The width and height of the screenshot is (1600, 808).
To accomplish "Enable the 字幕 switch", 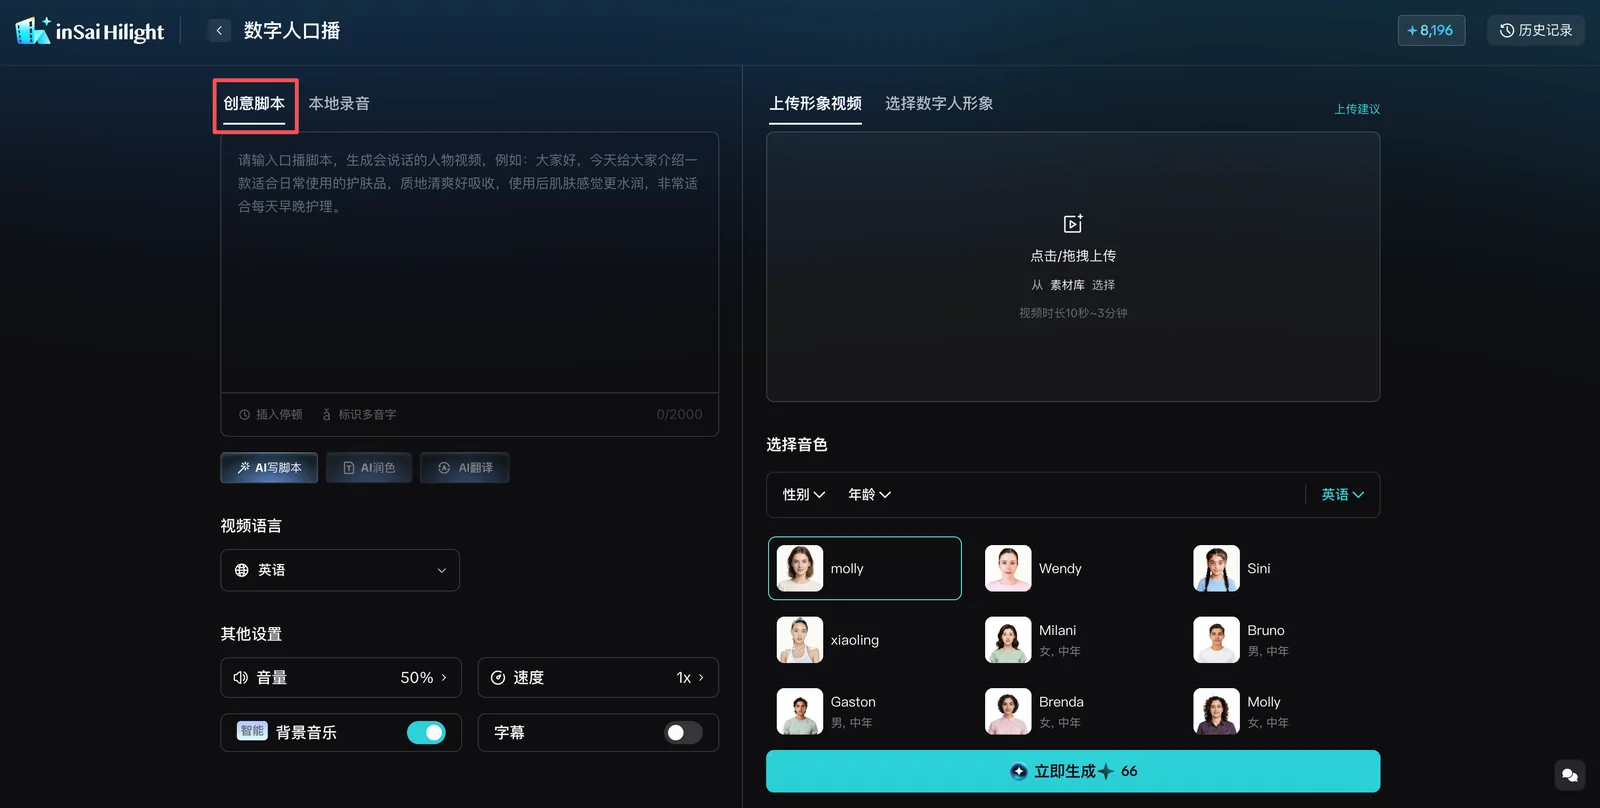I will point(684,733).
